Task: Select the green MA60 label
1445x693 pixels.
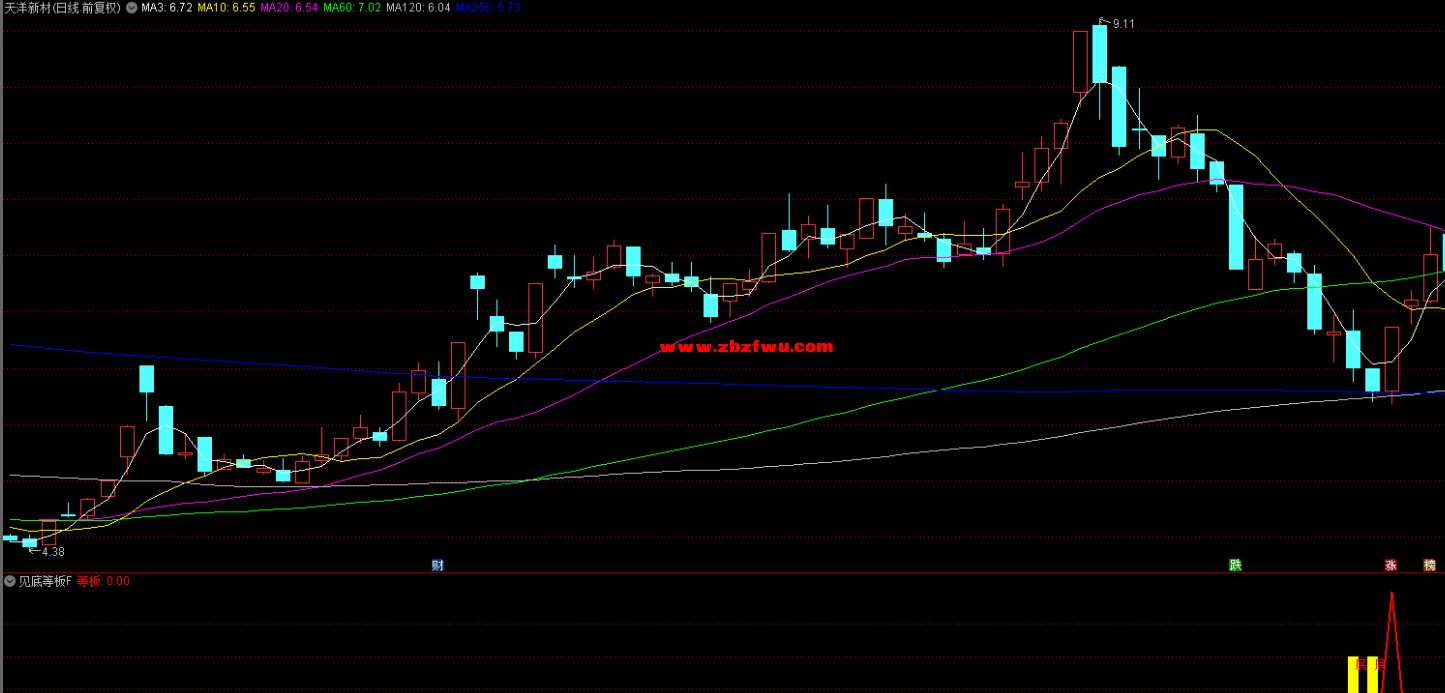Action: [x=352, y=8]
